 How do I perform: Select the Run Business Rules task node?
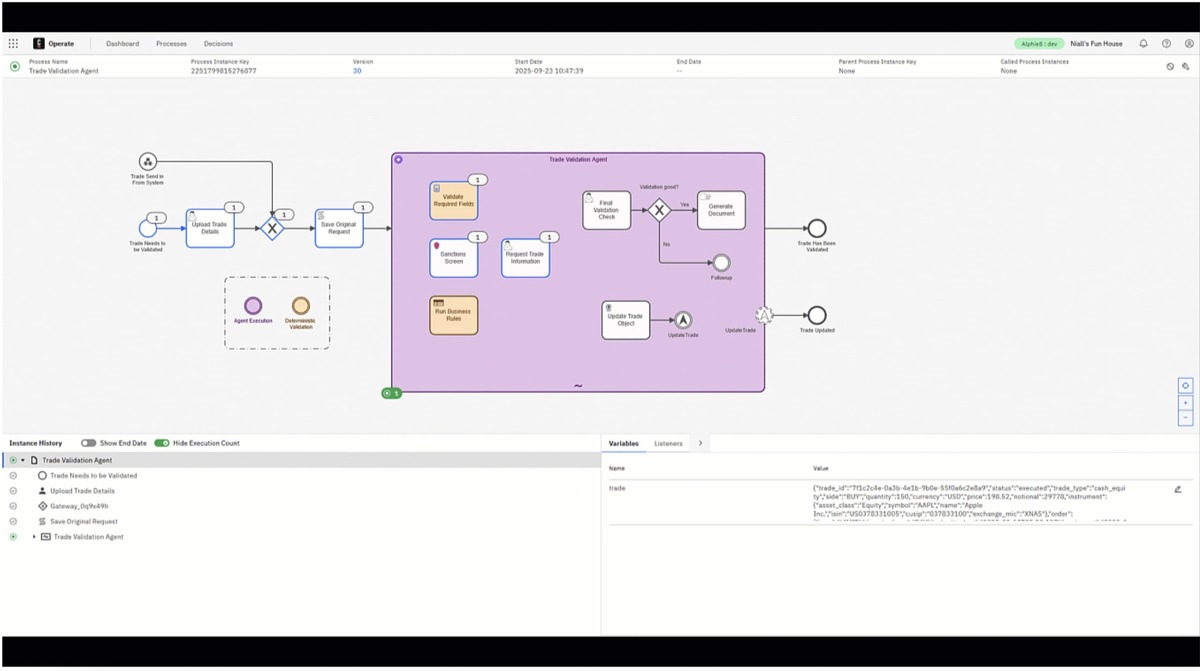point(453,315)
